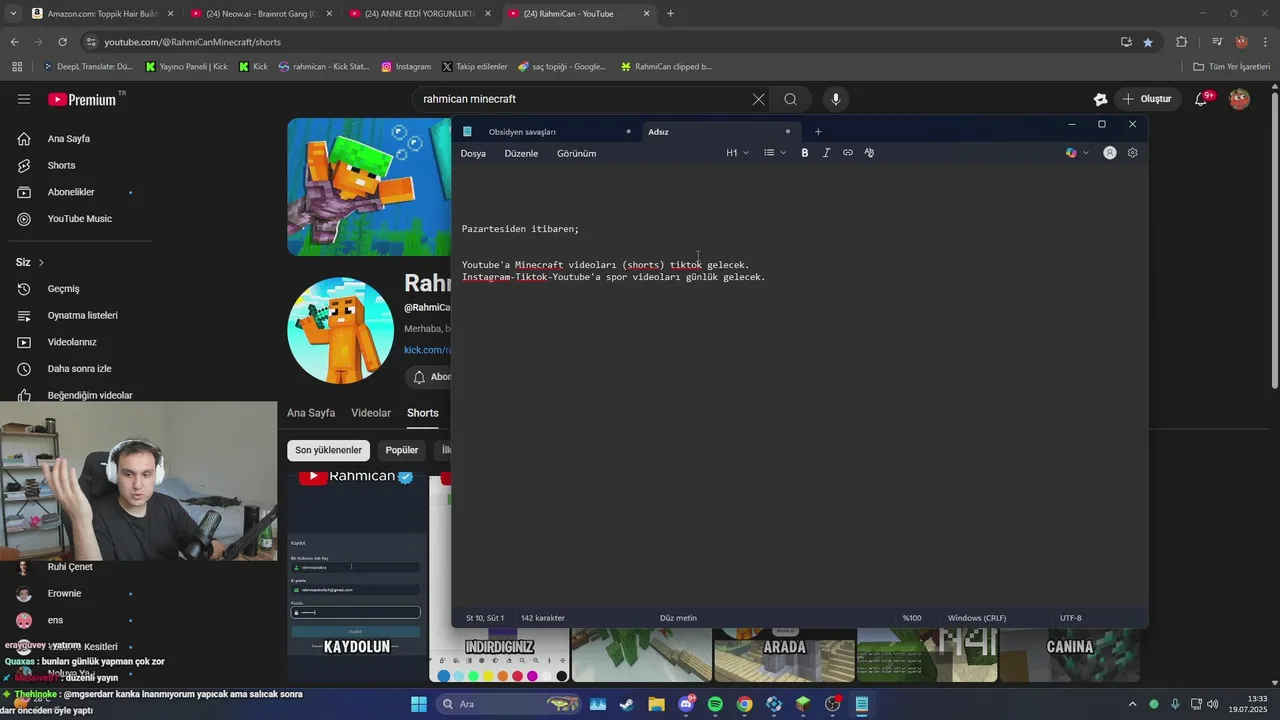This screenshot has width=1280, height=720.
Task: Open Spotify from taskbar
Action: coord(715,704)
